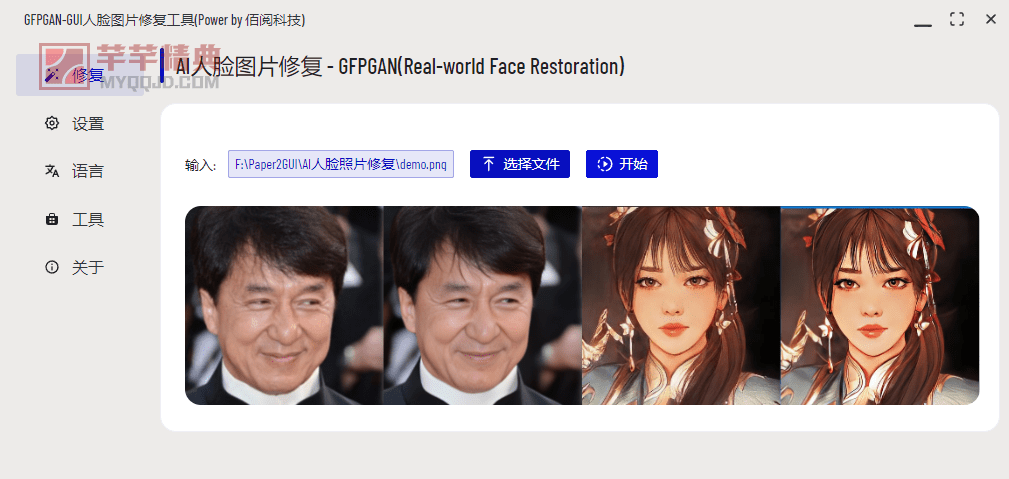Click the translate icon next to 语言
The height and width of the screenshot is (479, 1009).
pos(51,171)
